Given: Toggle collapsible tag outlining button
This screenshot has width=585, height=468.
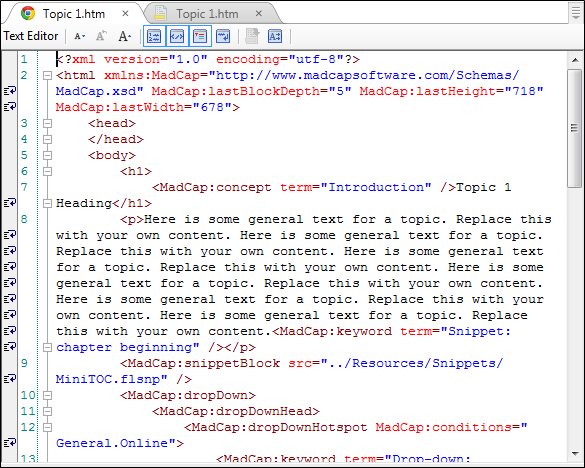Looking at the screenshot, I should [200, 36].
